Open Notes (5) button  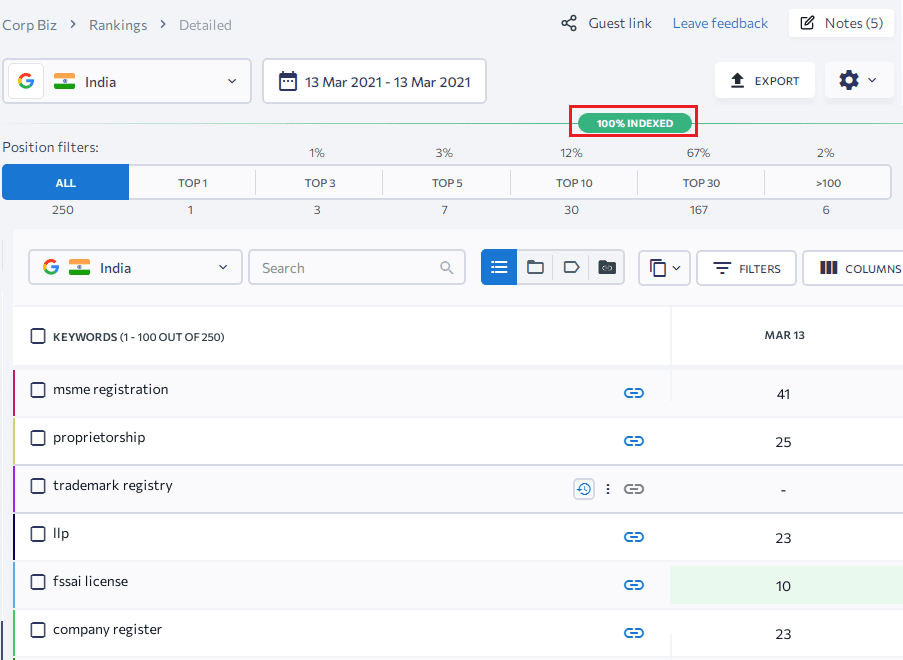coord(841,23)
